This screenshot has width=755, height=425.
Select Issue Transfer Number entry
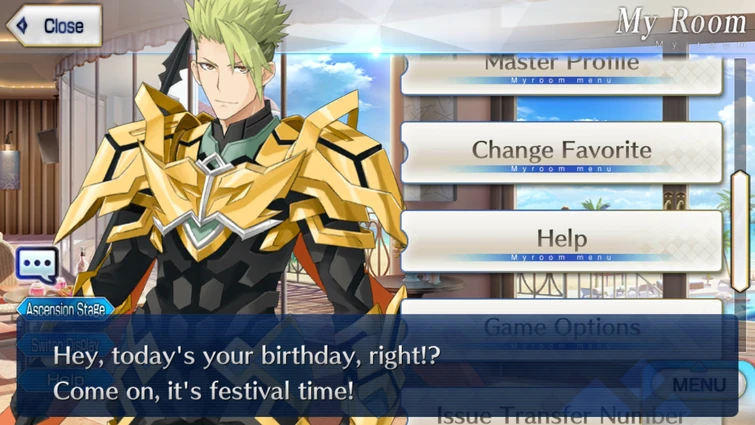pyautogui.click(x=561, y=414)
